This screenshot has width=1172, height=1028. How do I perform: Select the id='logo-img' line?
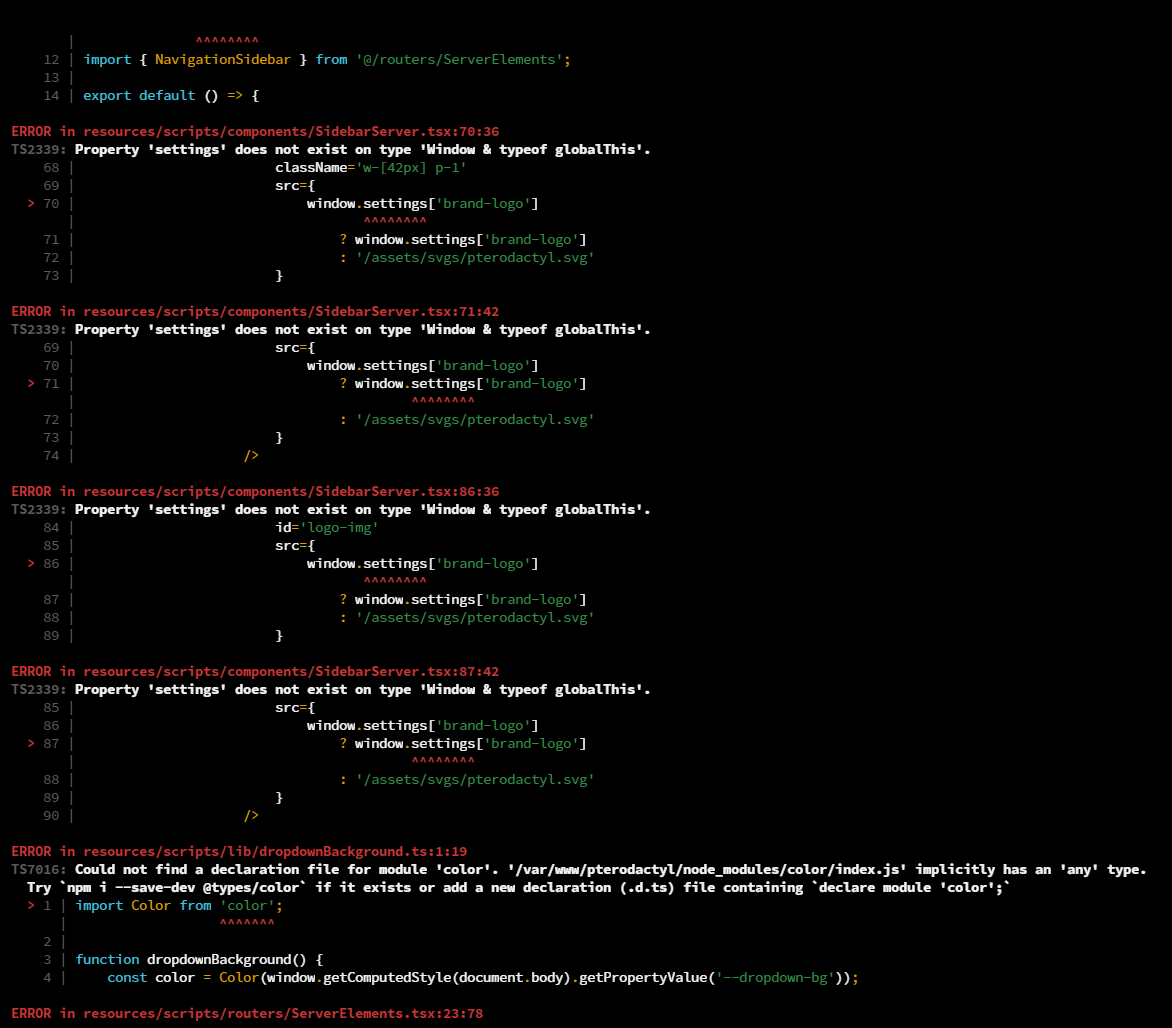(327, 528)
